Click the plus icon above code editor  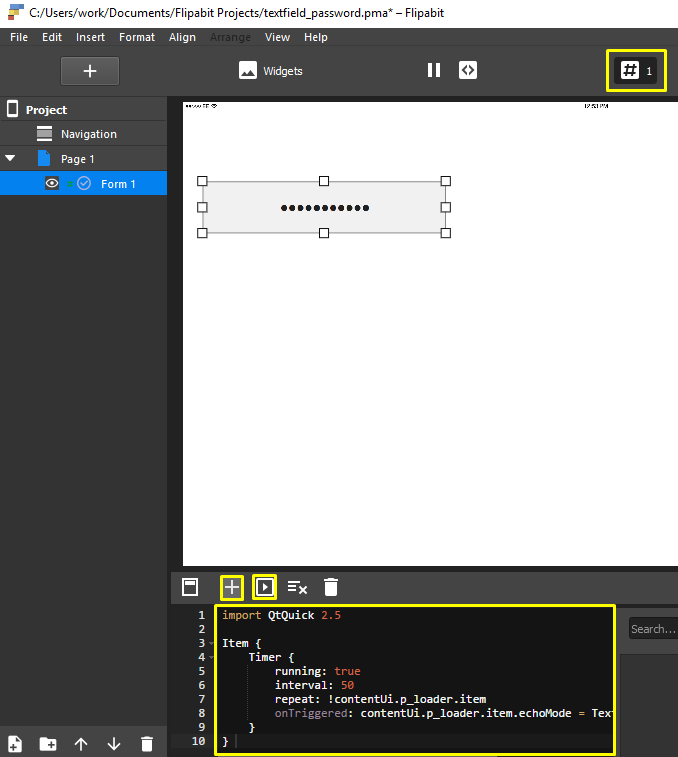(232, 587)
